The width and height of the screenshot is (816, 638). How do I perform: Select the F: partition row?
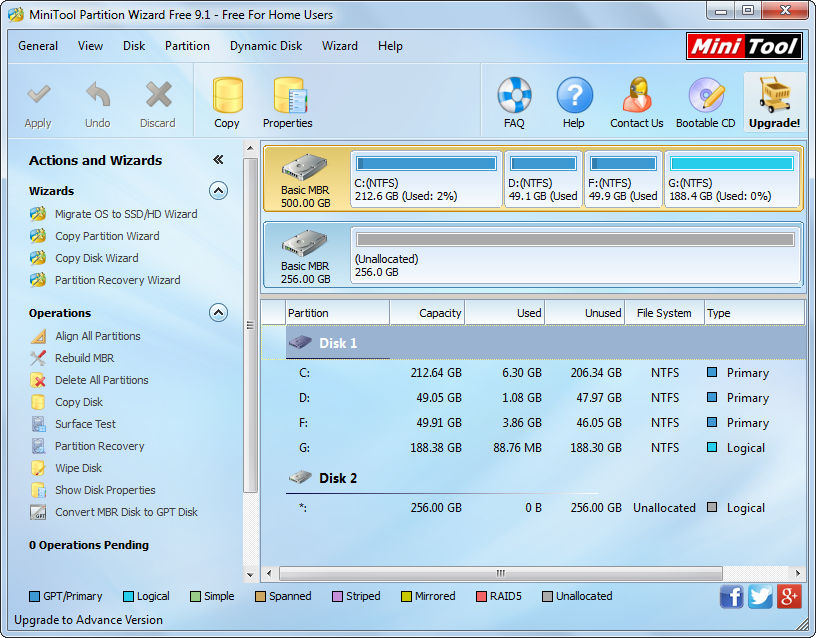(533, 423)
